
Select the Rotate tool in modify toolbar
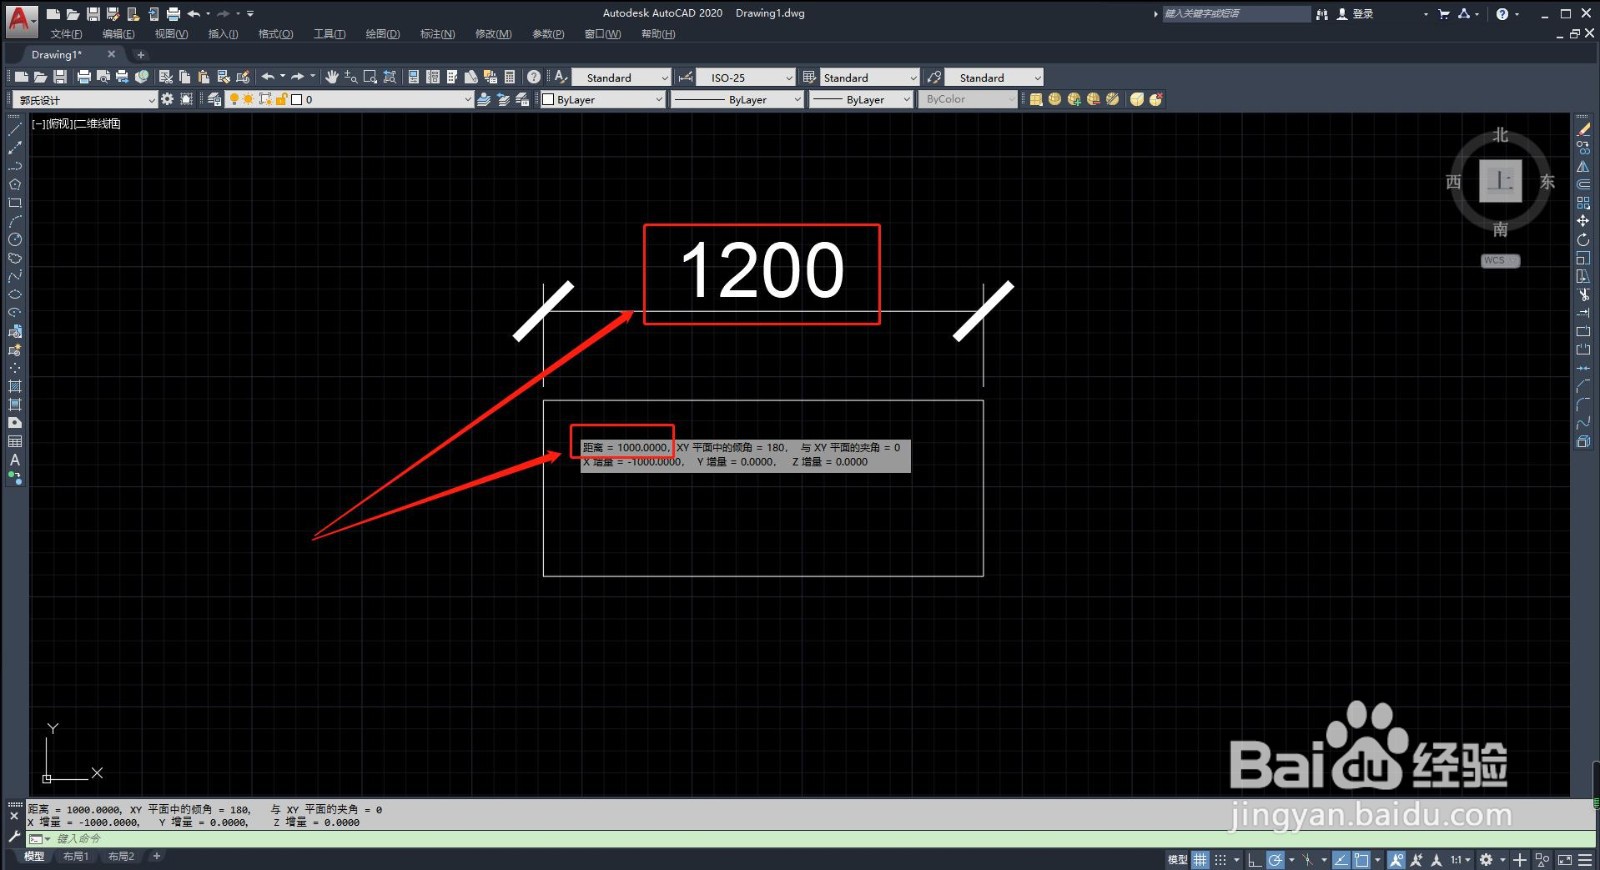[x=1583, y=239]
